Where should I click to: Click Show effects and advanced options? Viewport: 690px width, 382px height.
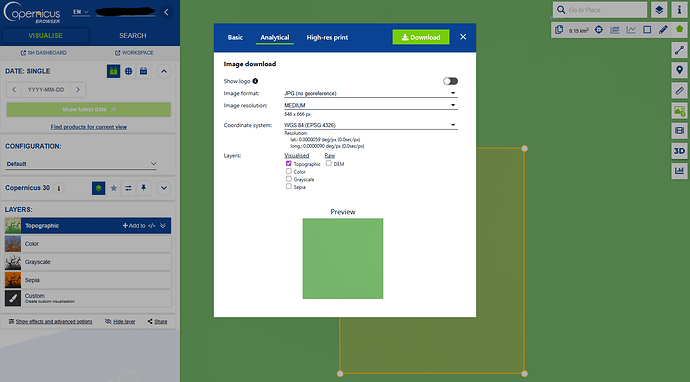point(50,322)
